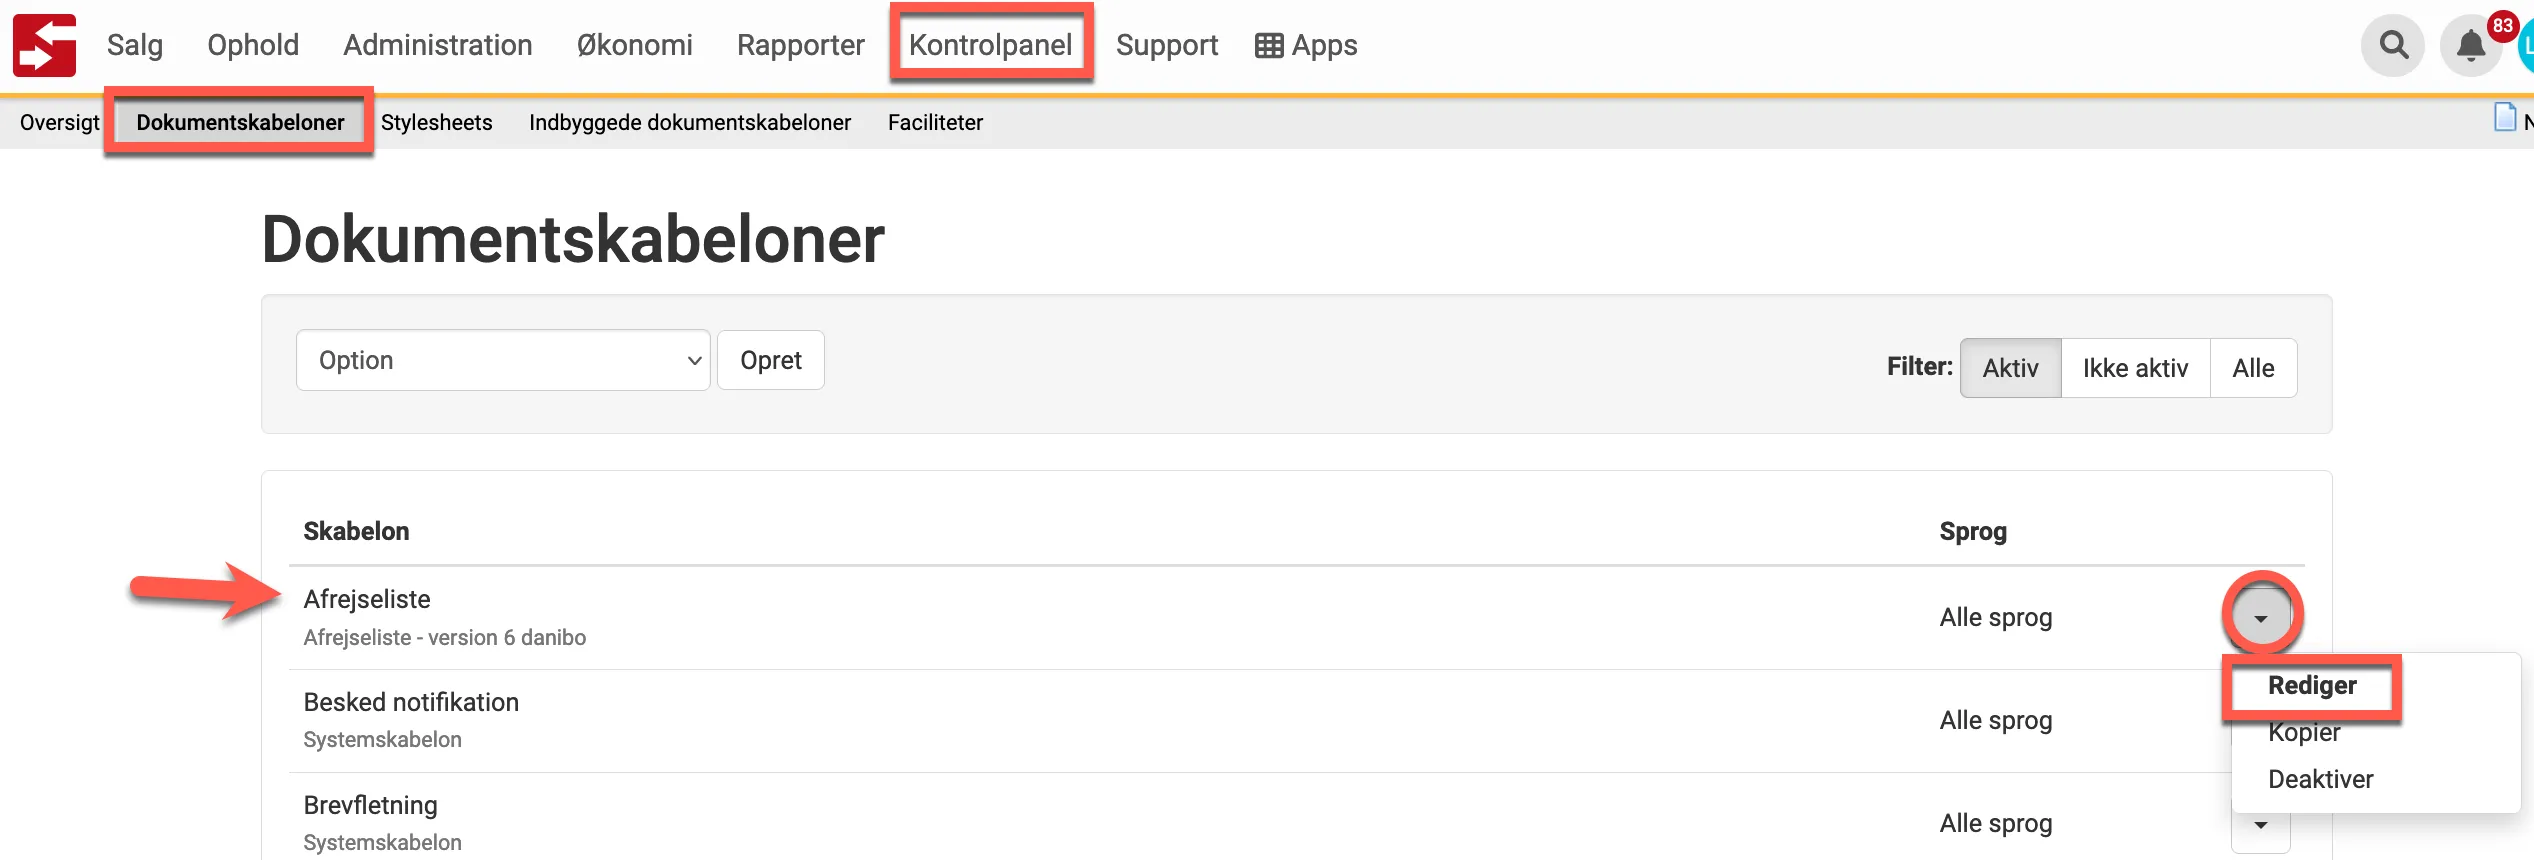2534x860 pixels.
Task: Click the document icon in the sub-navigation bar
Action: pos(2504,118)
